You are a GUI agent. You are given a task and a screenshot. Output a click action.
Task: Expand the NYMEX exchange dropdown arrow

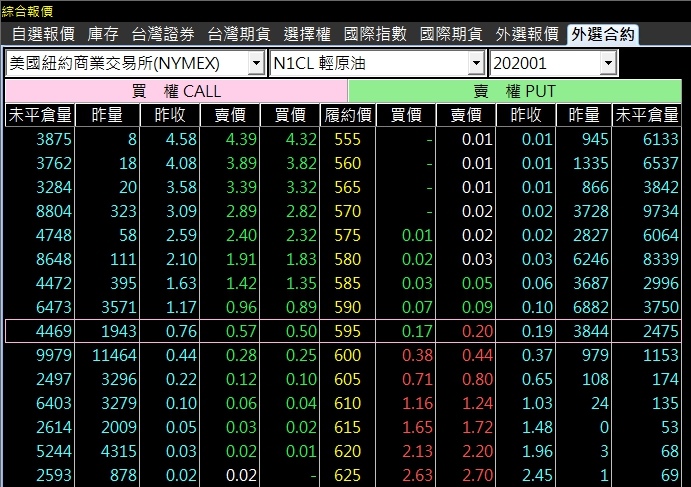point(256,63)
